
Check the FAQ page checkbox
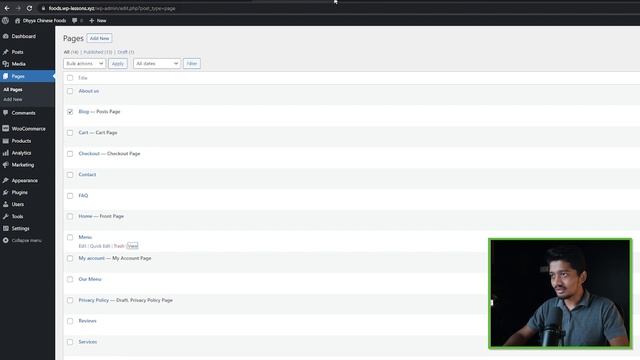point(70,196)
